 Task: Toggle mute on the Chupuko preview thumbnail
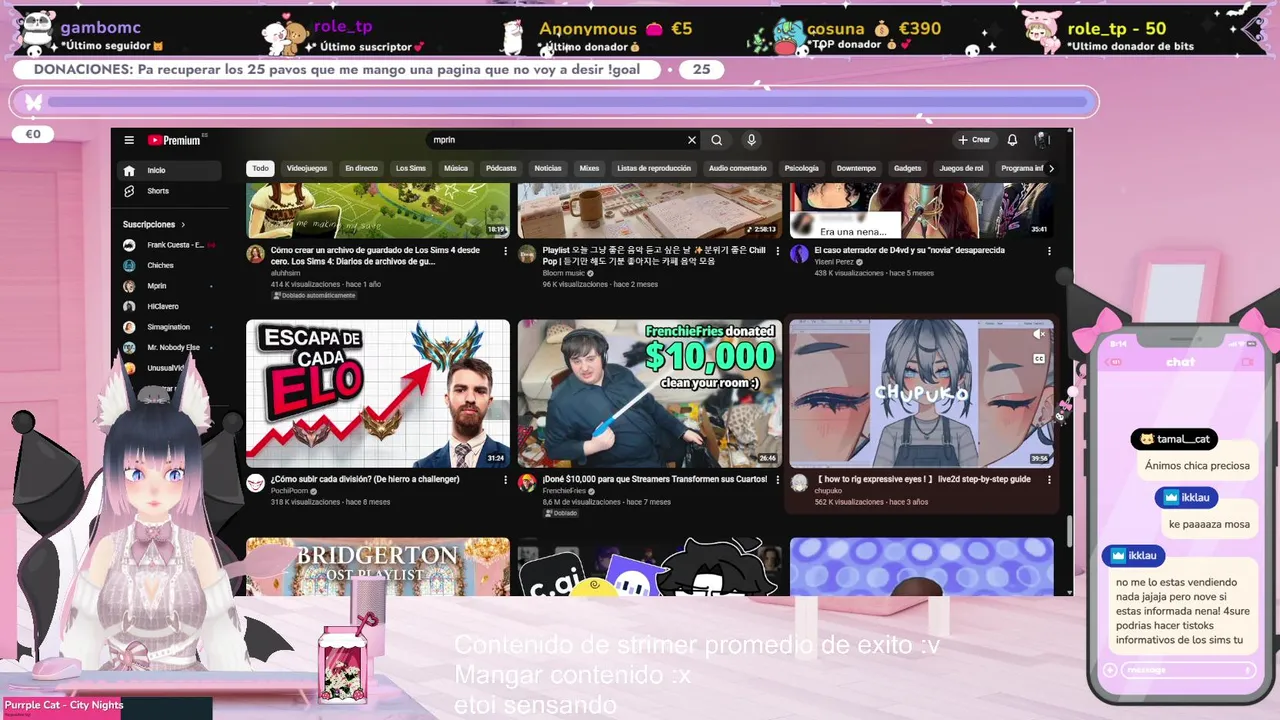(x=1039, y=335)
